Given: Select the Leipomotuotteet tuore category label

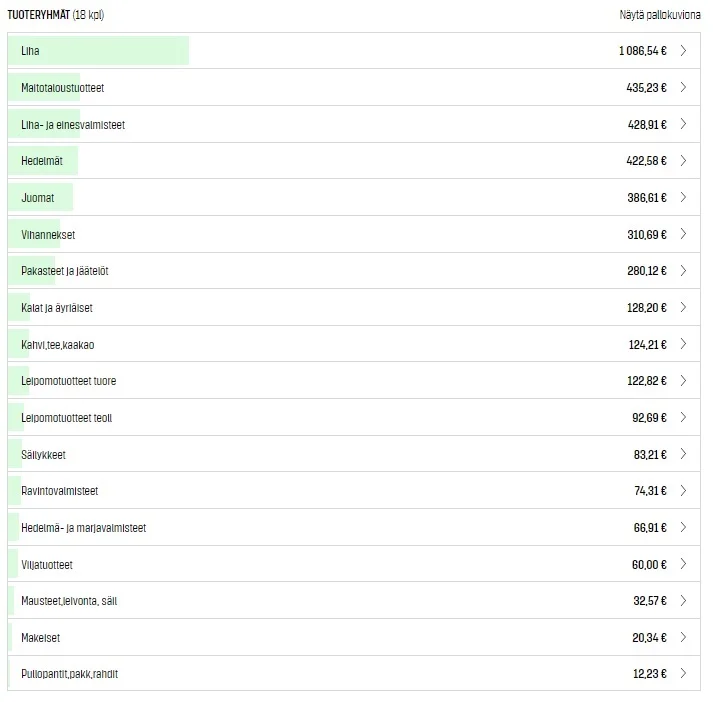Looking at the screenshot, I should (68, 381).
